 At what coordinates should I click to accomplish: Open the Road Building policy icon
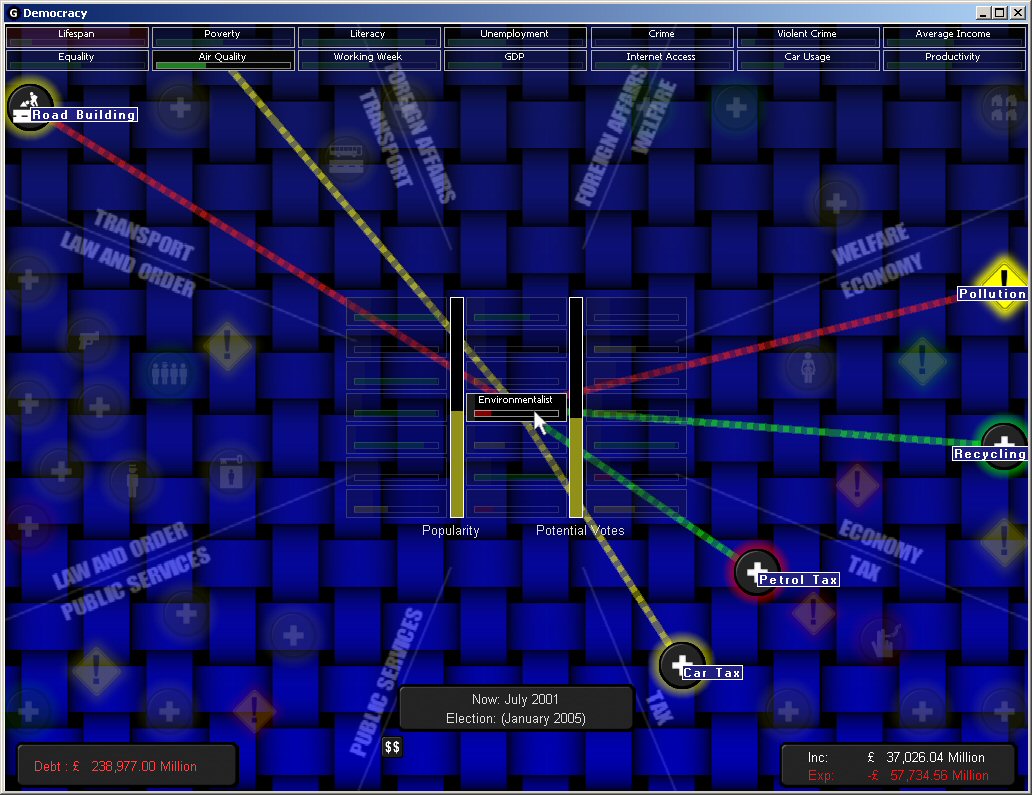coord(30,105)
